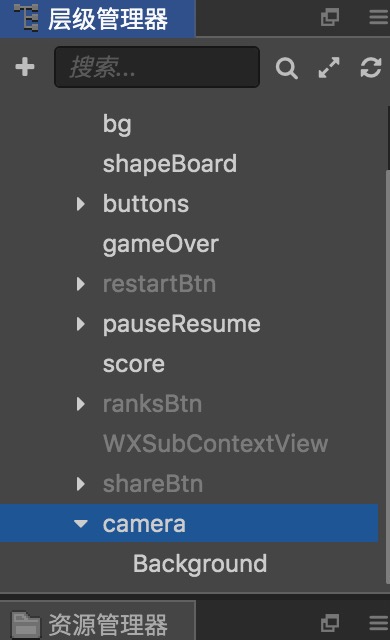Pop out the hierarchy manager panel
The height and width of the screenshot is (640, 390).
(330, 17)
